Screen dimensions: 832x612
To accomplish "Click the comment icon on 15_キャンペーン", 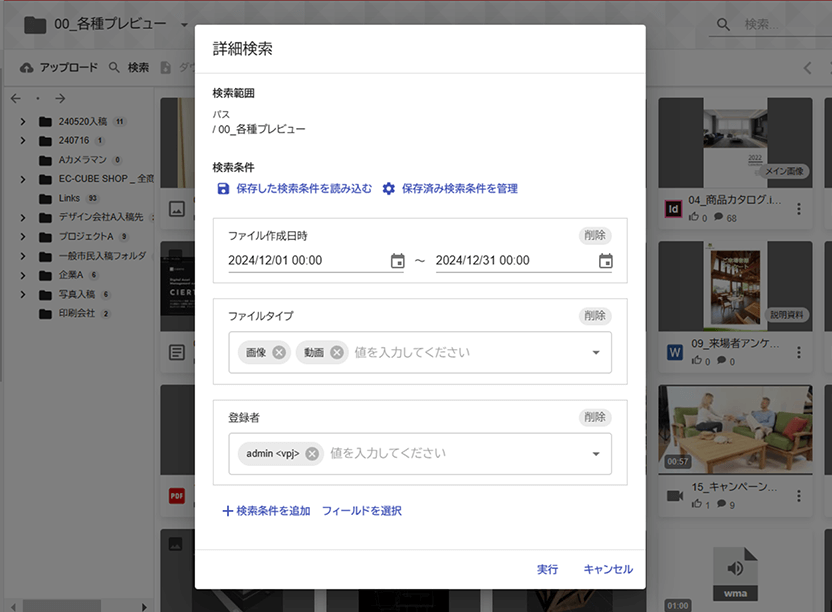I will coord(722,504).
